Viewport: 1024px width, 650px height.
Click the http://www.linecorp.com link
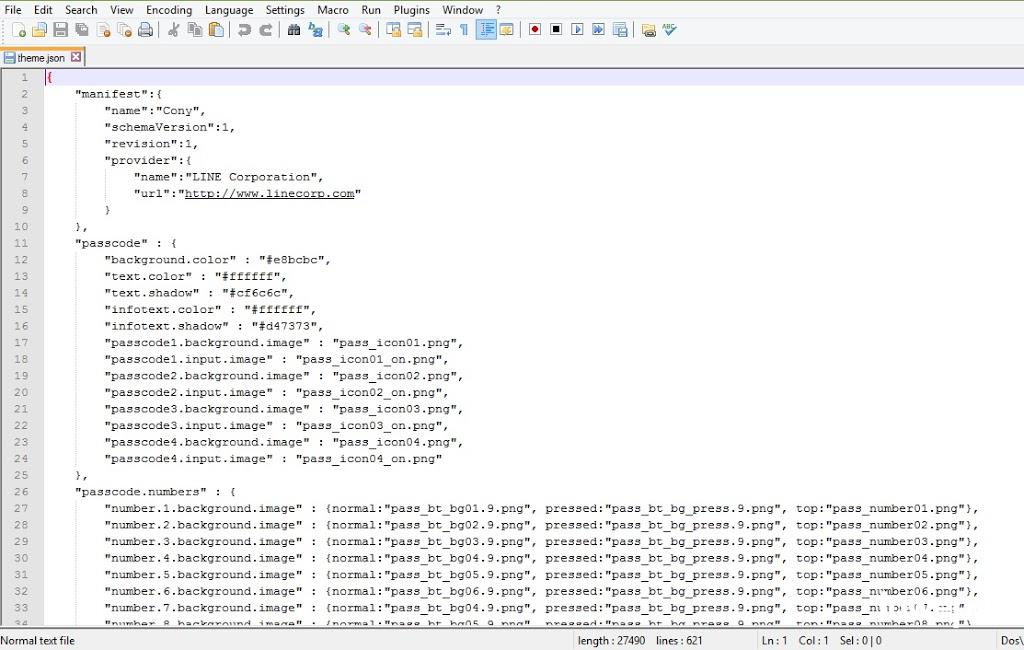[x=270, y=194]
